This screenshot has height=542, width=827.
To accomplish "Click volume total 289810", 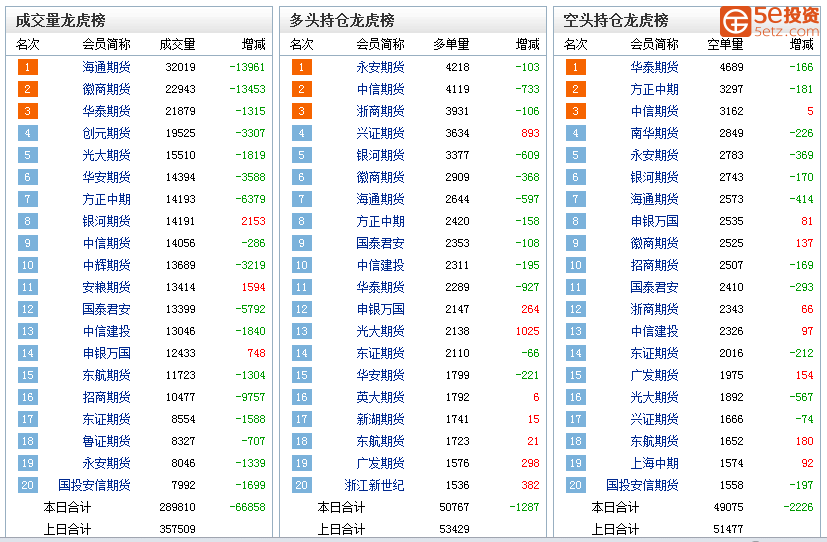I will pyautogui.click(x=177, y=507).
